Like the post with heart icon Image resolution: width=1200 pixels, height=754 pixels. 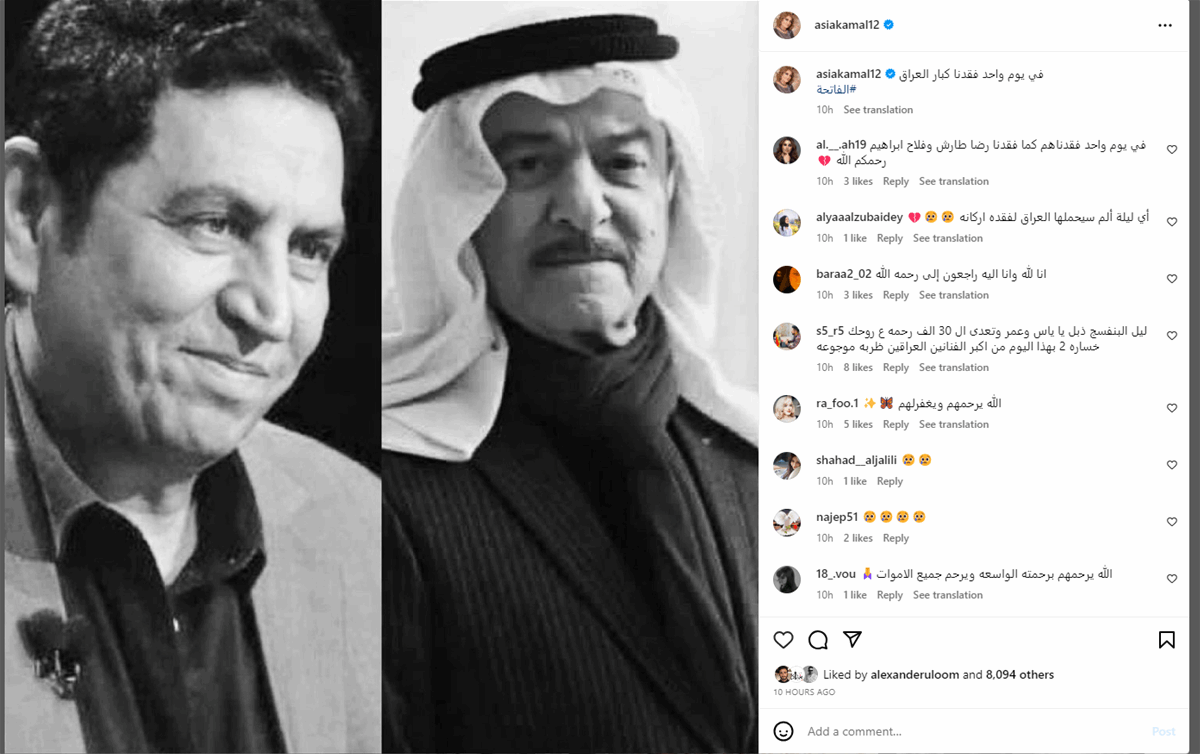point(784,640)
